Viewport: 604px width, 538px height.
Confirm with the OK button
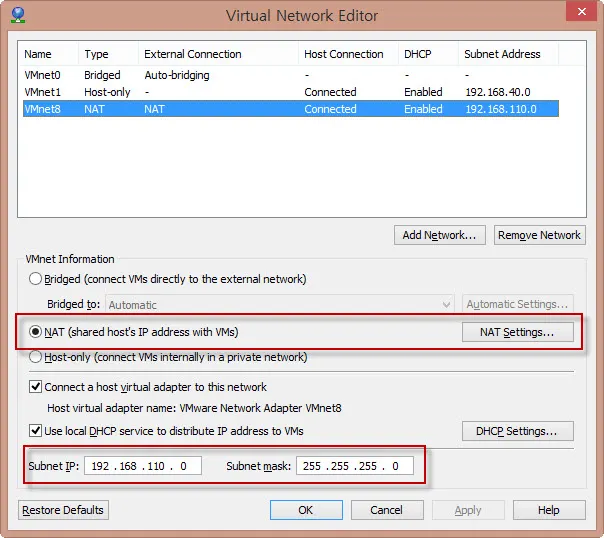(306, 510)
